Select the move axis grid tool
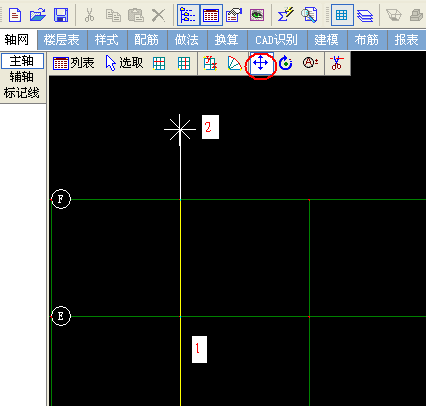426x406 pixels. (x=261, y=63)
